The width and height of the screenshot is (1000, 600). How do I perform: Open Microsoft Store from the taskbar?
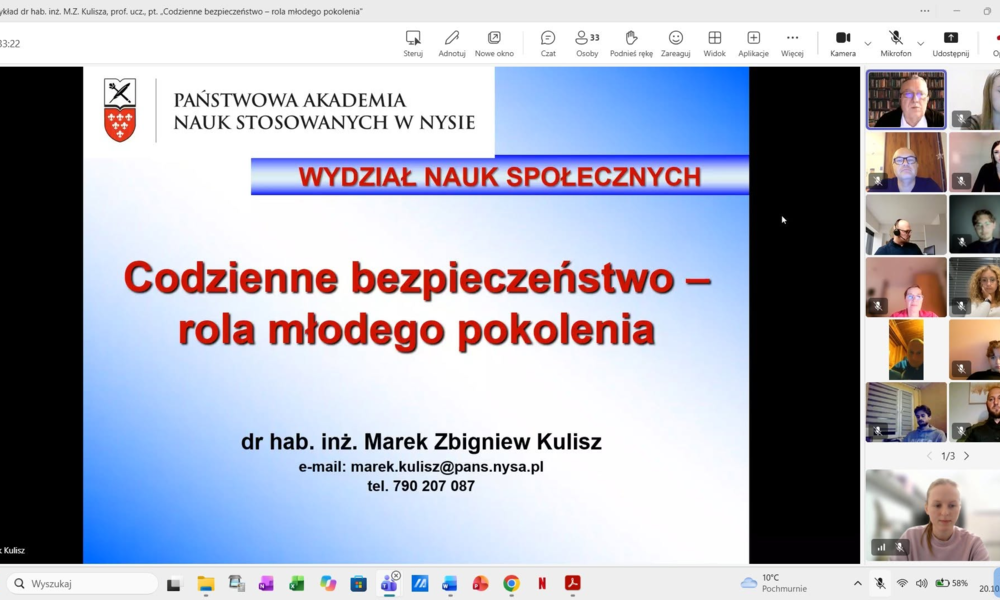(358, 583)
